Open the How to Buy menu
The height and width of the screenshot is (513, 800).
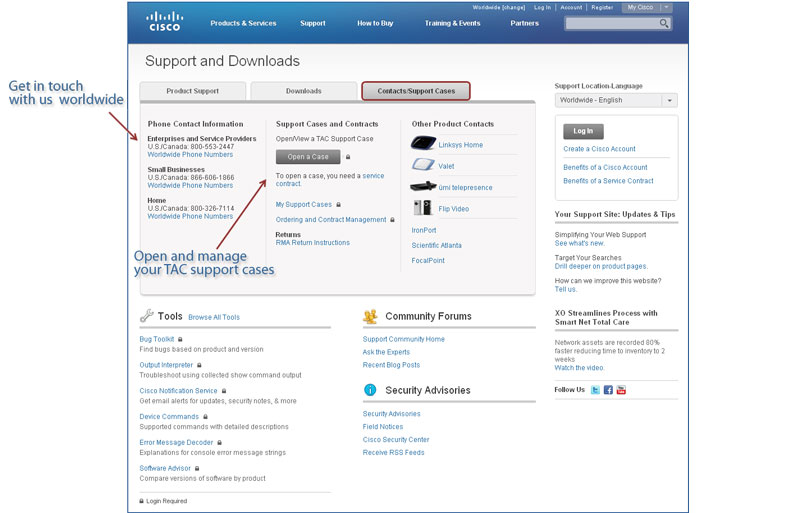(375, 23)
